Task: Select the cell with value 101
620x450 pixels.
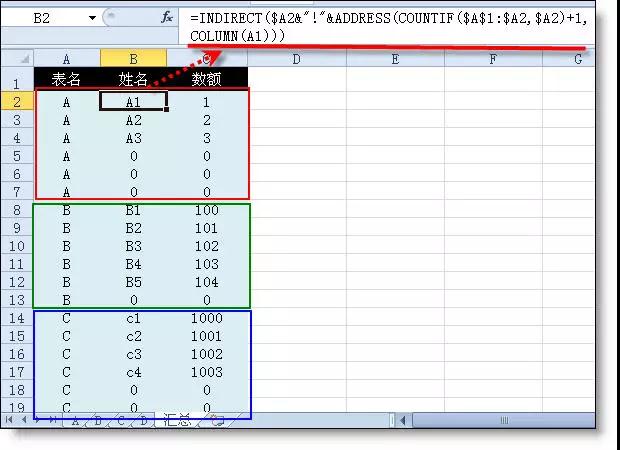Action: [206, 228]
